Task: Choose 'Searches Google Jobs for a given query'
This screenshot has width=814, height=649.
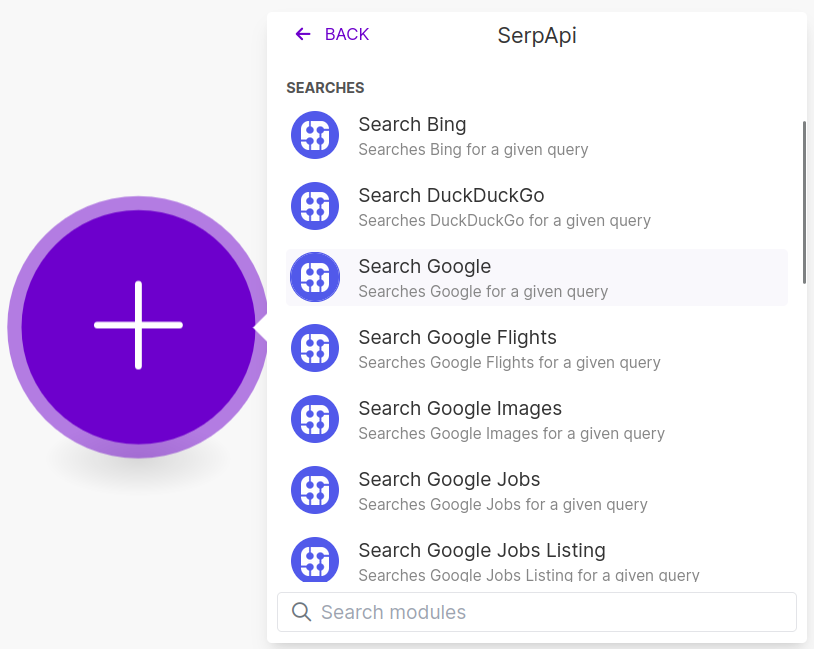Action: 503,505
